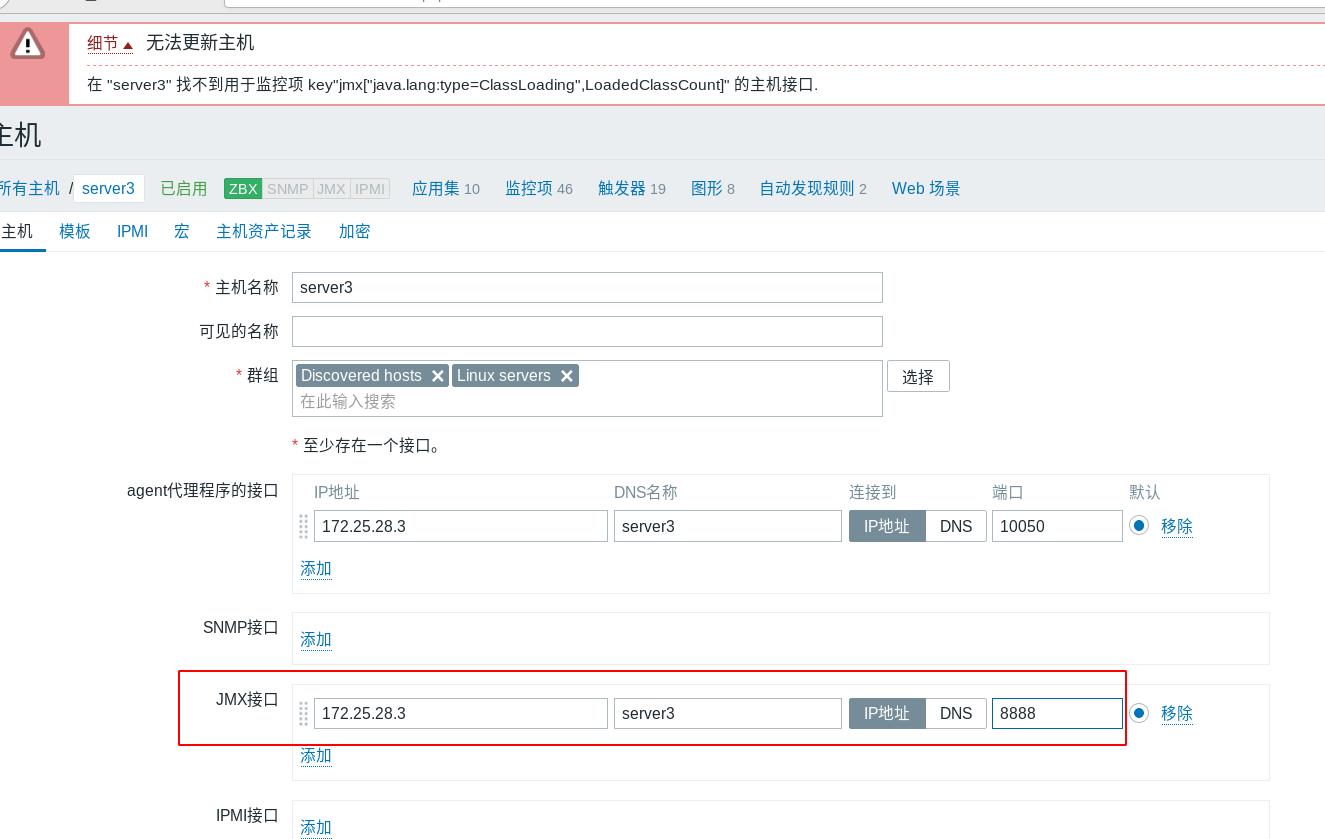This screenshot has height=839, width=1325.
Task: Set agent interface connect-to DNS
Action: point(956,526)
